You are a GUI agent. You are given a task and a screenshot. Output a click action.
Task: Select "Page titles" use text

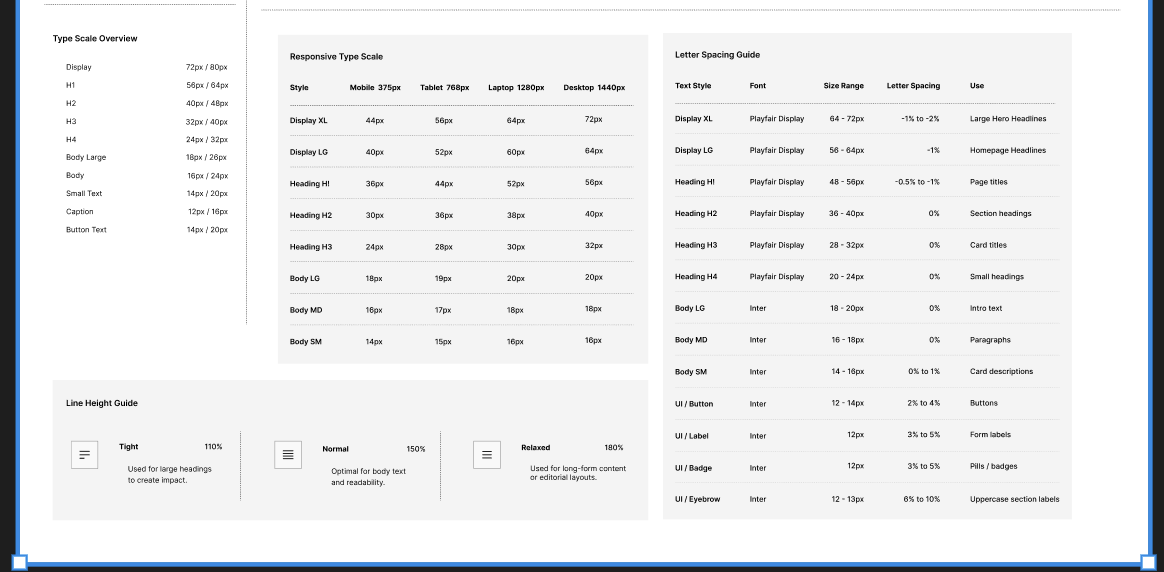[989, 182]
